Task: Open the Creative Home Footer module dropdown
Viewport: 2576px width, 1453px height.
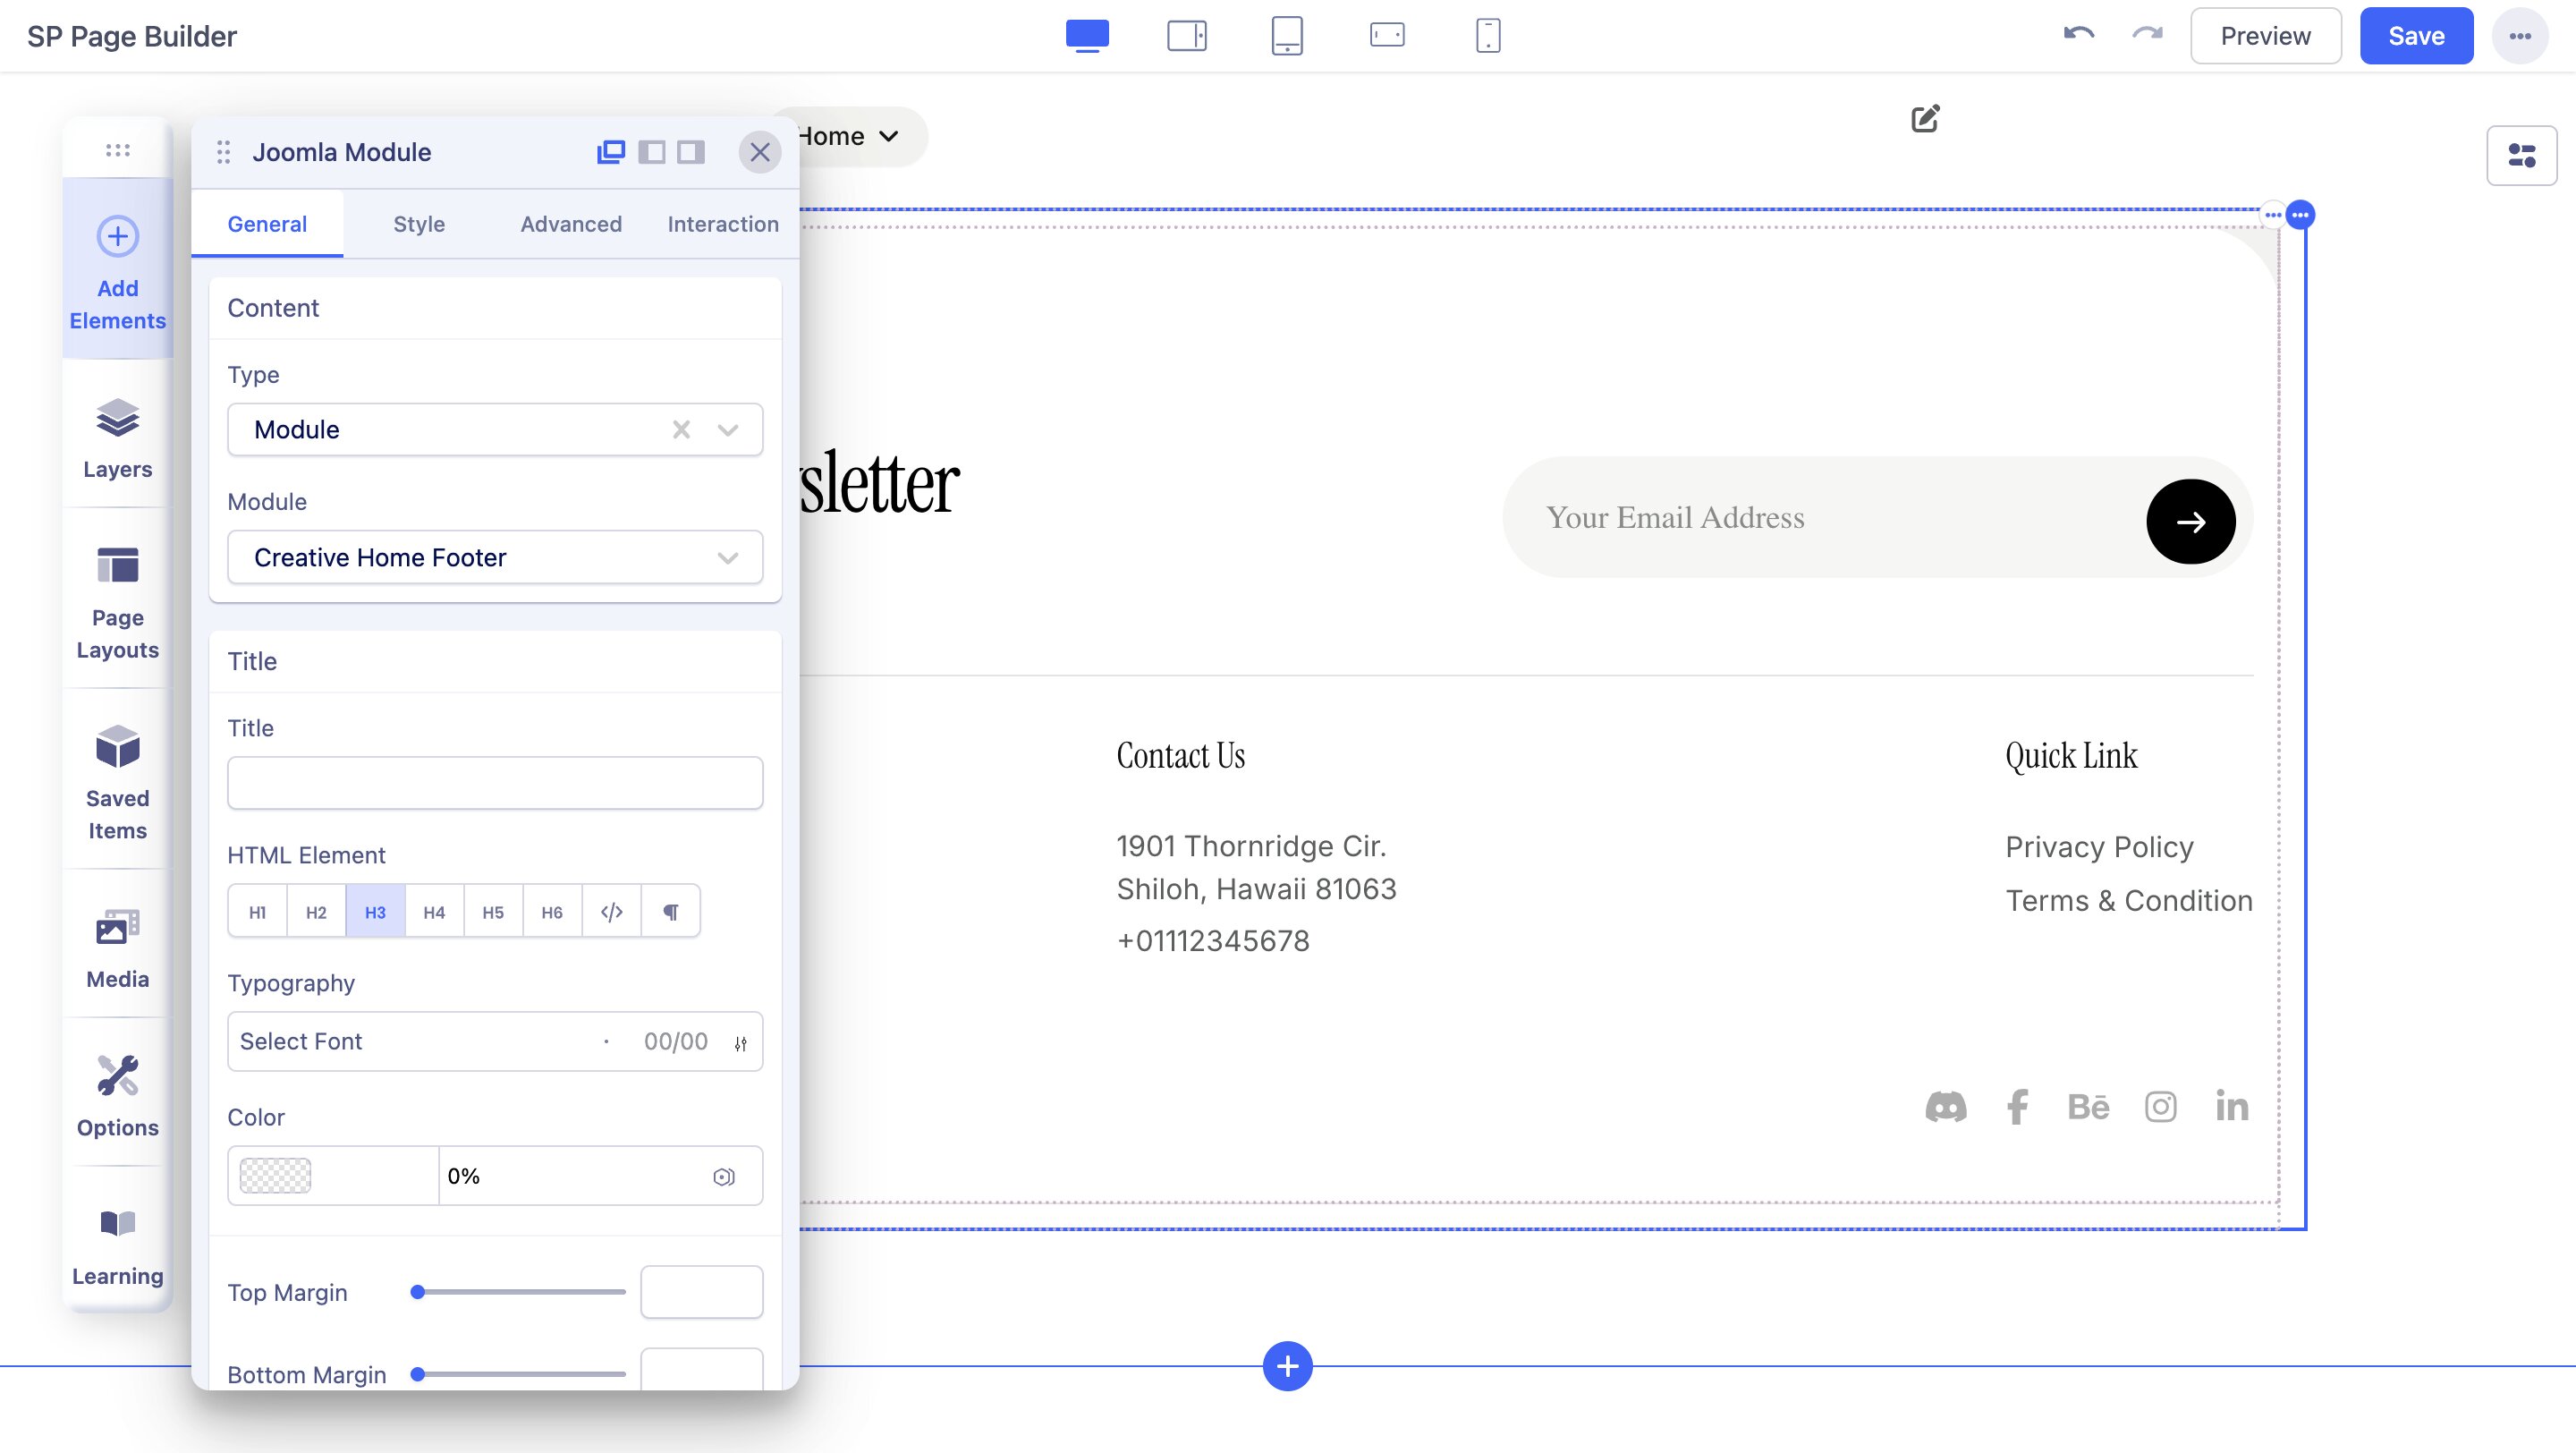Action: coord(494,557)
